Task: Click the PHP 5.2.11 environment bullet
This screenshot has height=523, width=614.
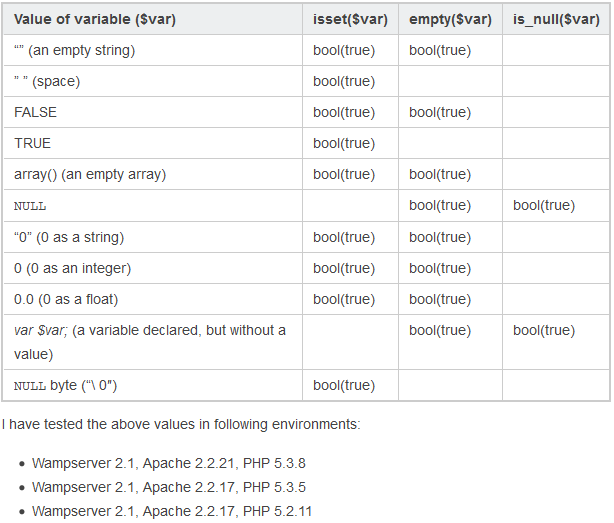Action: tap(172, 511)
